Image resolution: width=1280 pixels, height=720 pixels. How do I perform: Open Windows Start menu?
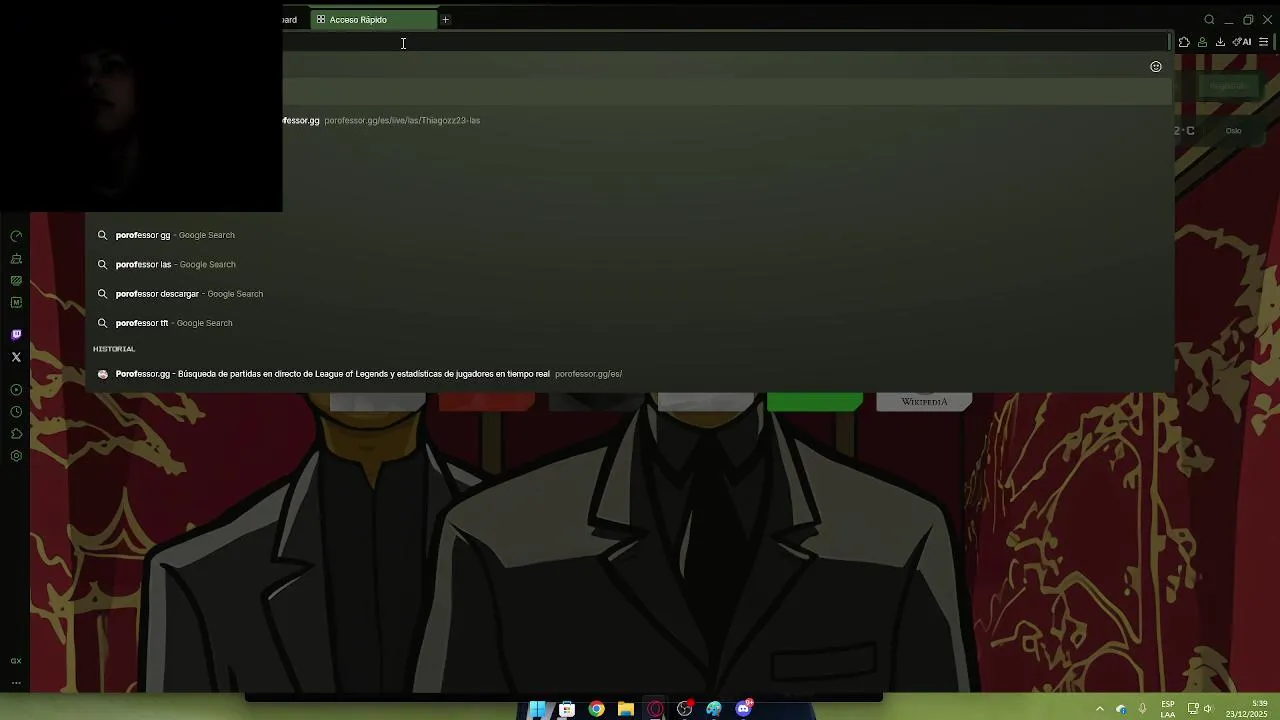pos(537,709)
